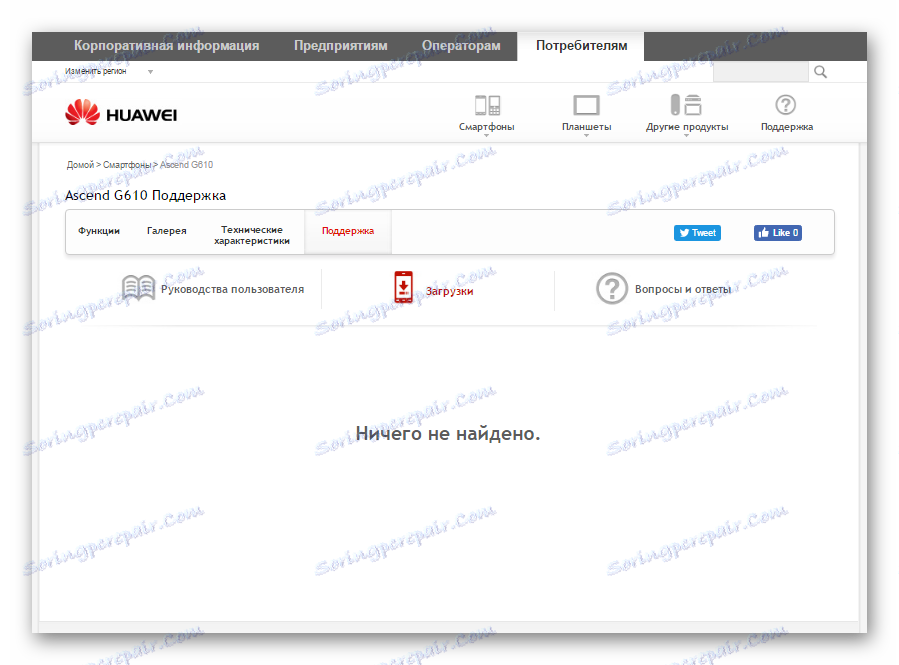Click the 'Изменить регион' label

95,72
